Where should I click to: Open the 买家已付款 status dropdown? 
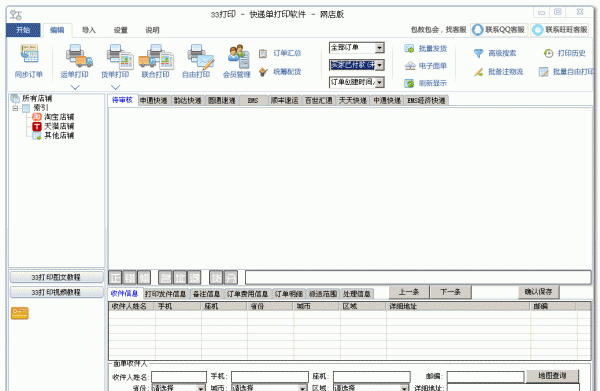[x=379, y=65]
